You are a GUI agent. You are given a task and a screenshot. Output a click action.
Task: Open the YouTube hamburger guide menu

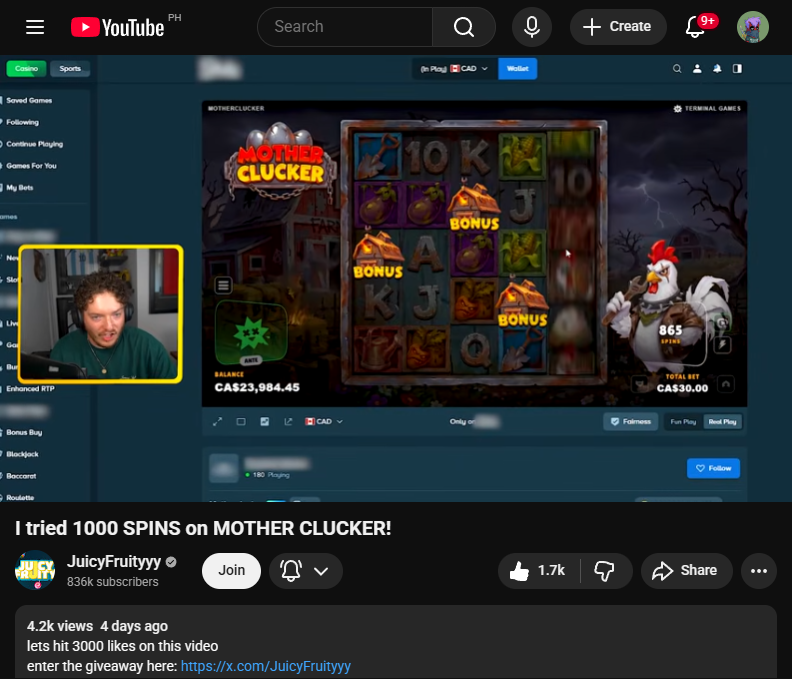35,27
